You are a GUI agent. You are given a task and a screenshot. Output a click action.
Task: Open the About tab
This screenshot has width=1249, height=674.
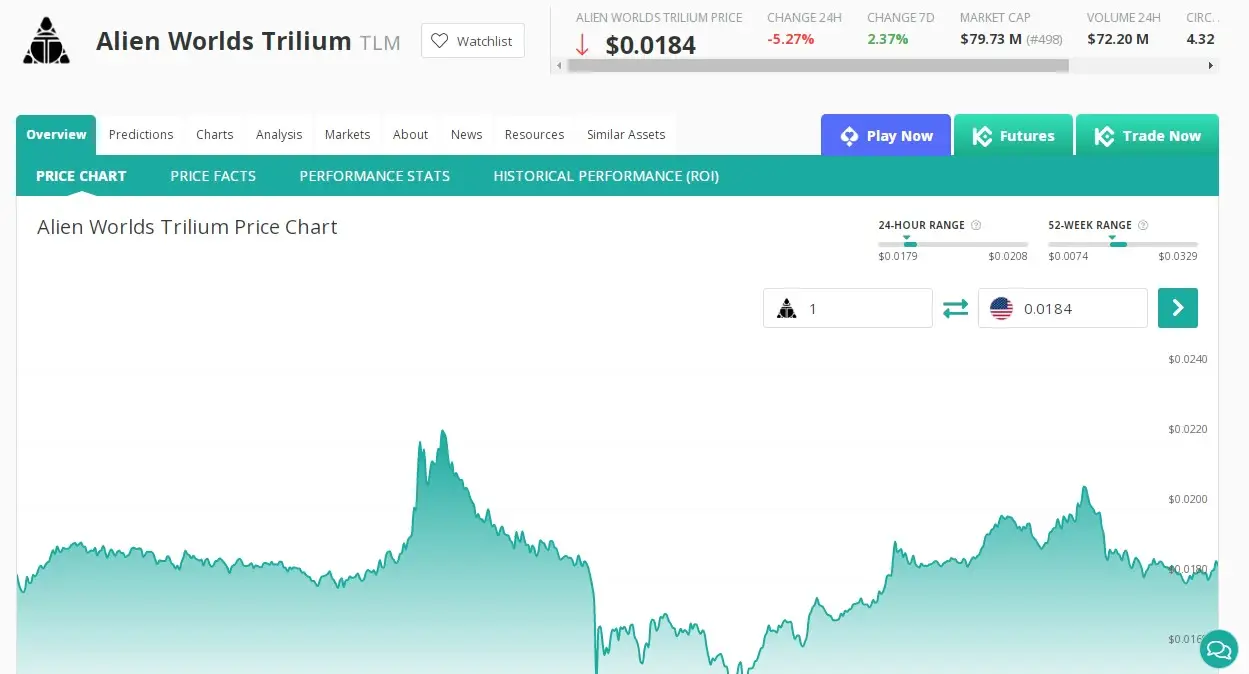point(410,135)
